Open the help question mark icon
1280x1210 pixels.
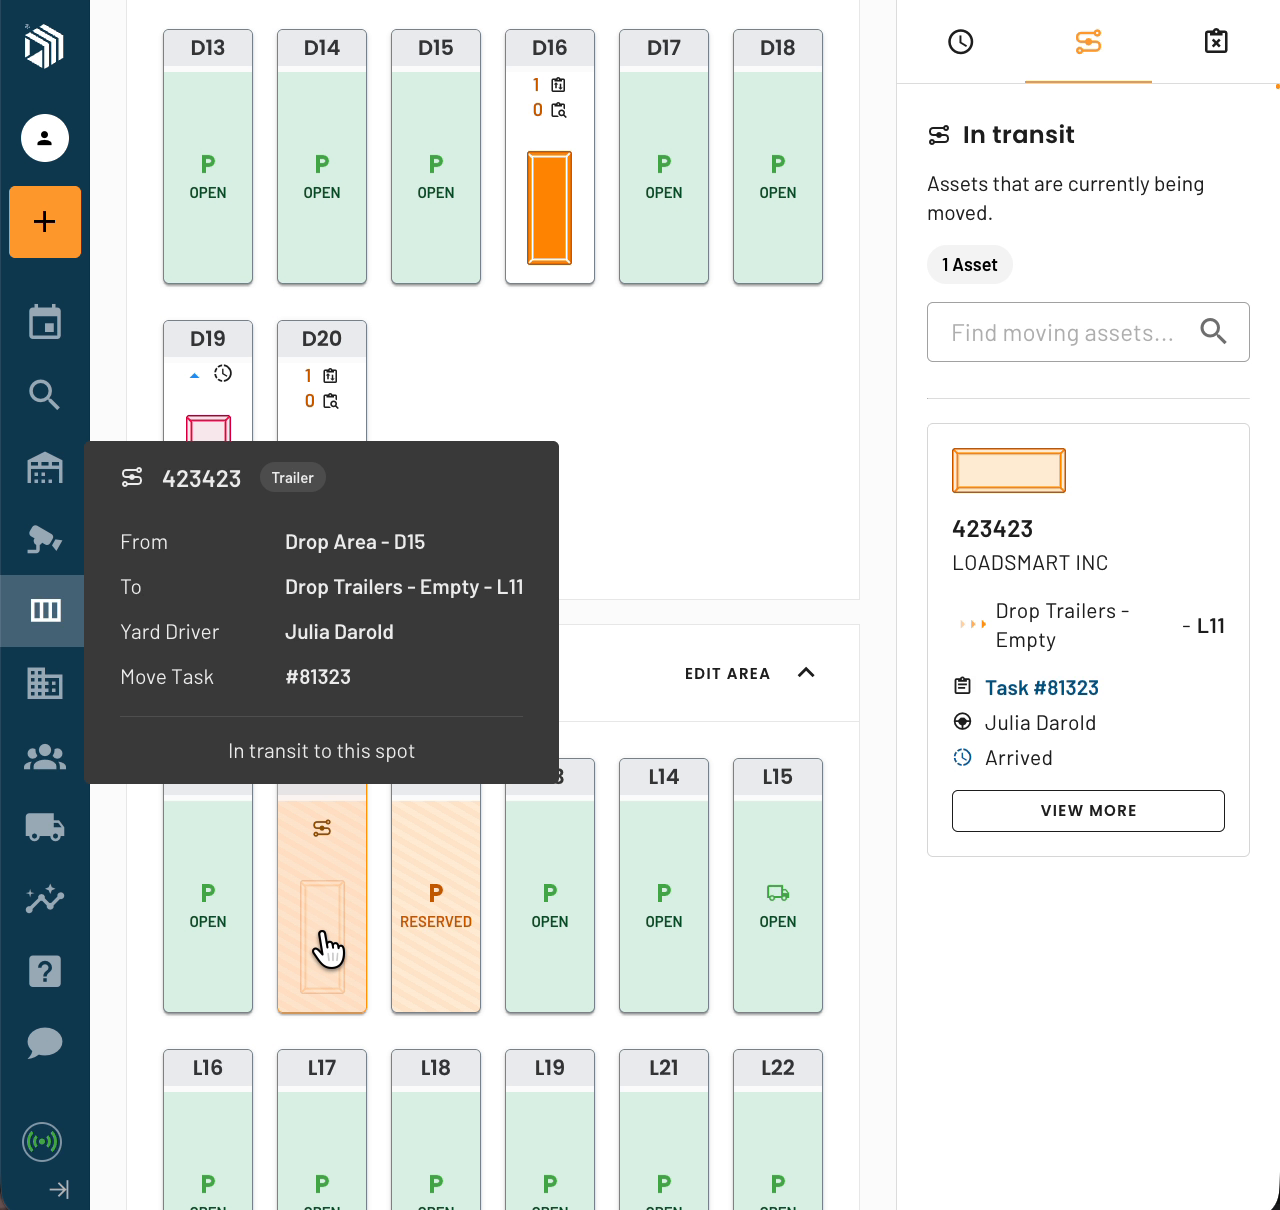pyautogui.click(x=45, y=971)
